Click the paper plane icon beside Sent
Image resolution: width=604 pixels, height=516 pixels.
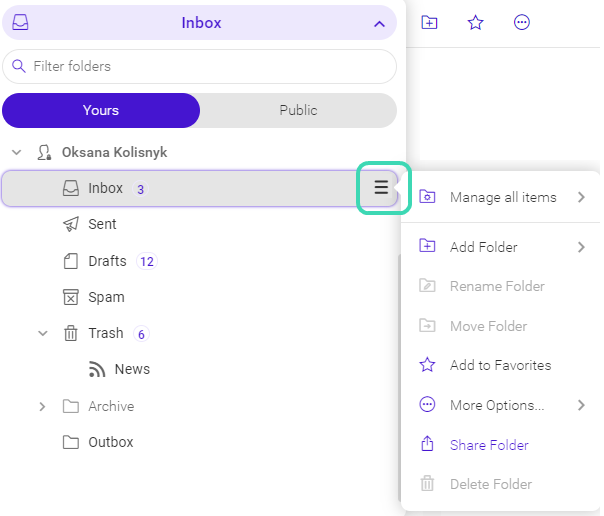click(x=71, y=224)
